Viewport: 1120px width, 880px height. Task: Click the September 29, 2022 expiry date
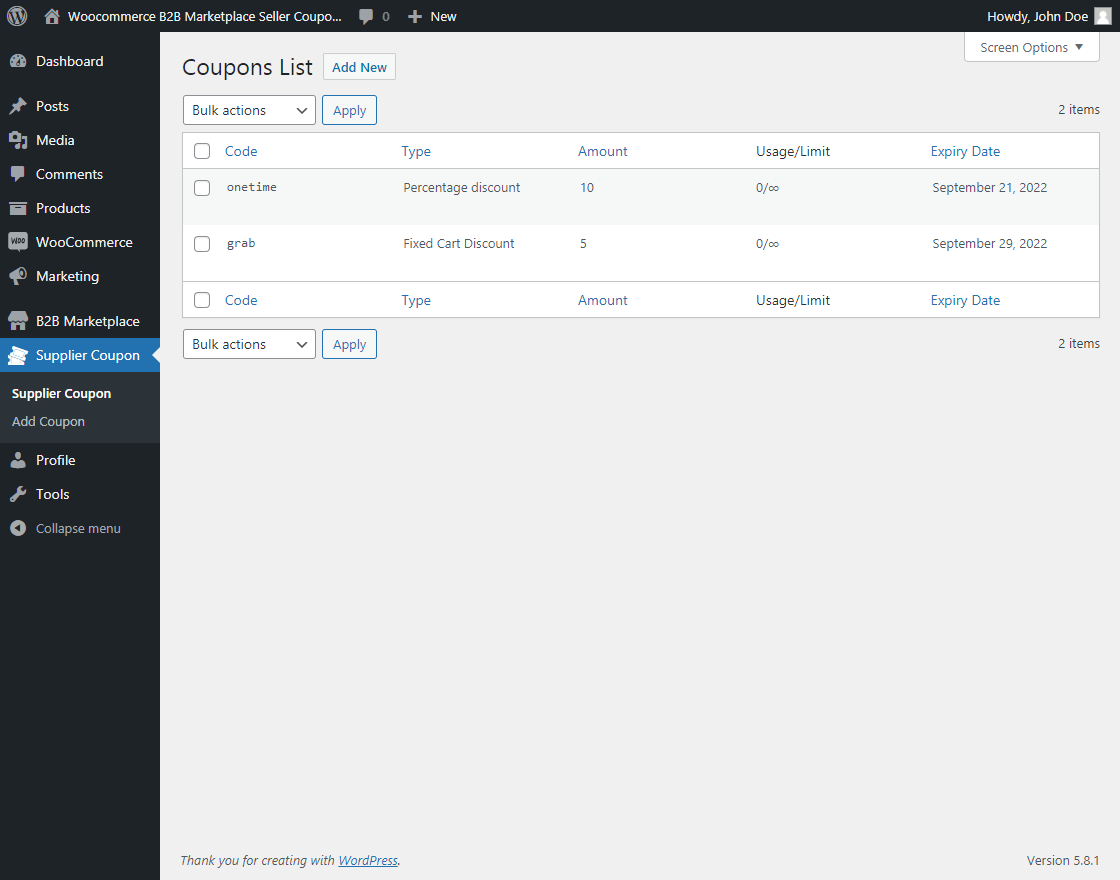pos(989,244)
